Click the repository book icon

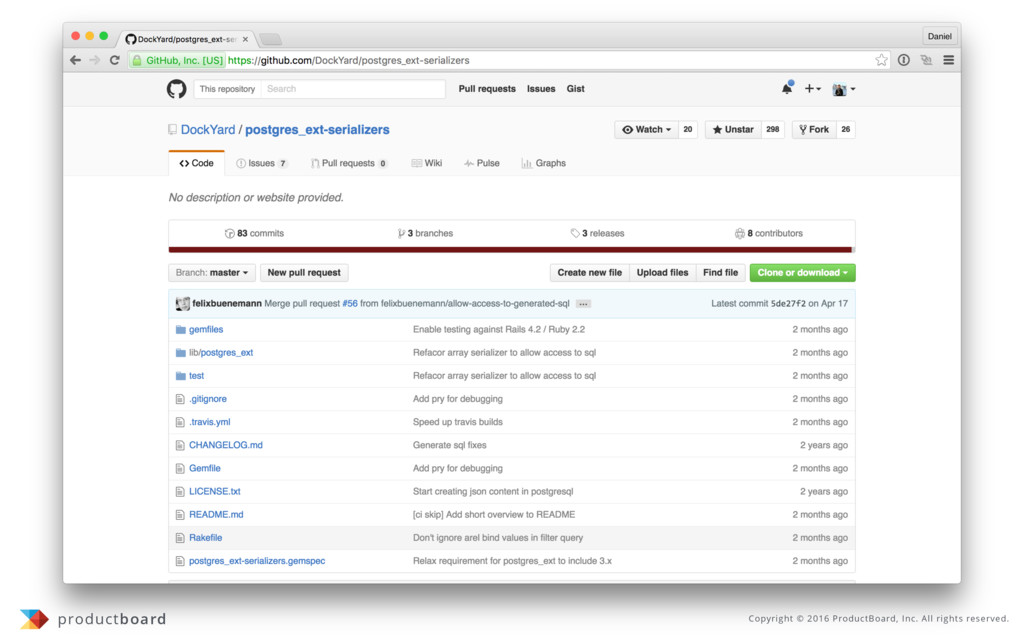click(172, 129)
